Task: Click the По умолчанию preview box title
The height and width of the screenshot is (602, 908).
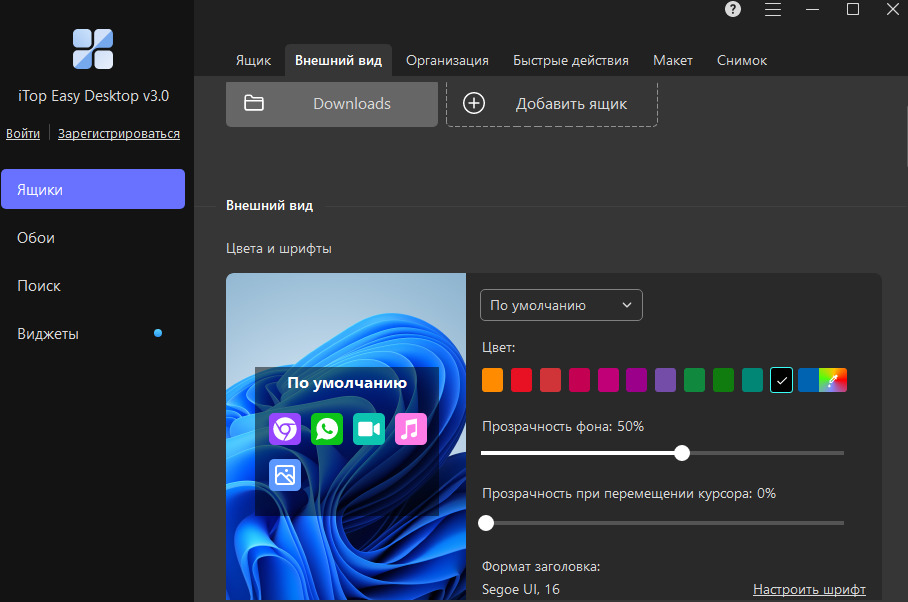Action: 347,383
